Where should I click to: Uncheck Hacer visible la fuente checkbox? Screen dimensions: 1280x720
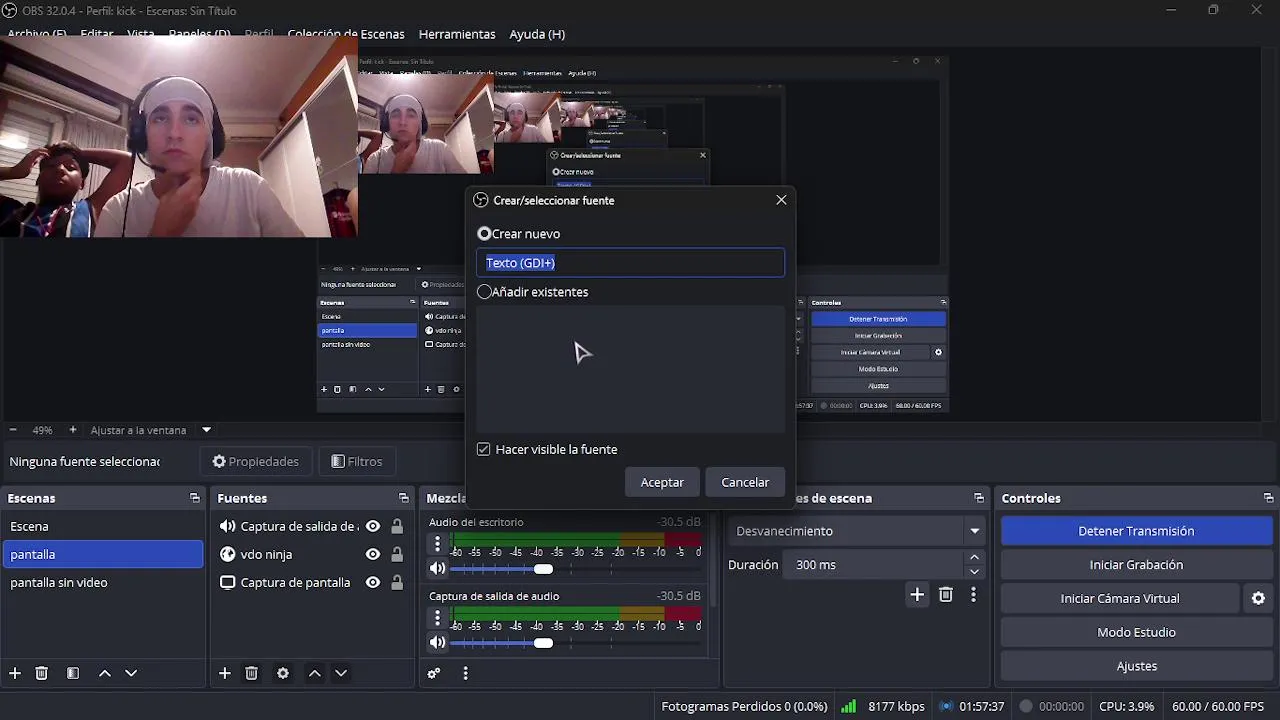[x=484, y=449]
